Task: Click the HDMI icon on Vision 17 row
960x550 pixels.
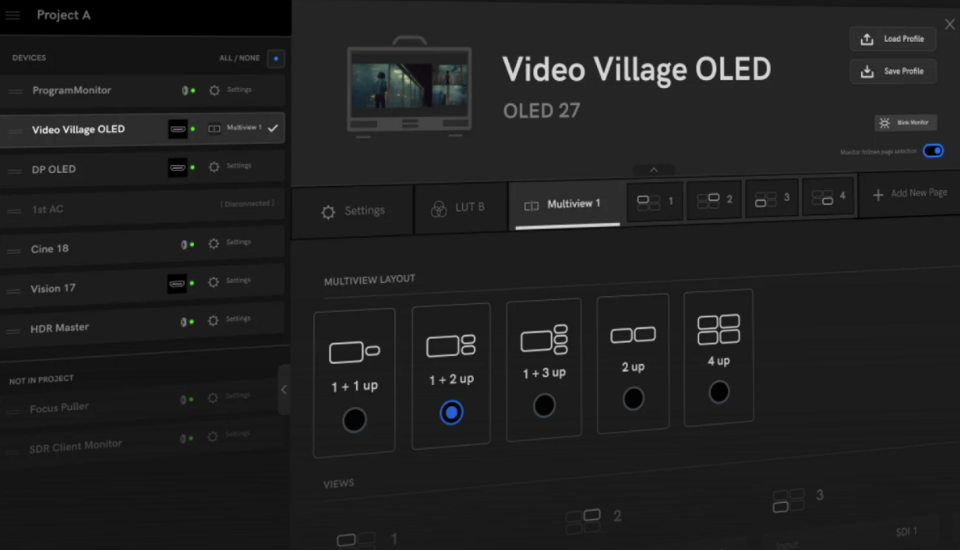Action: tap(178, 284)
